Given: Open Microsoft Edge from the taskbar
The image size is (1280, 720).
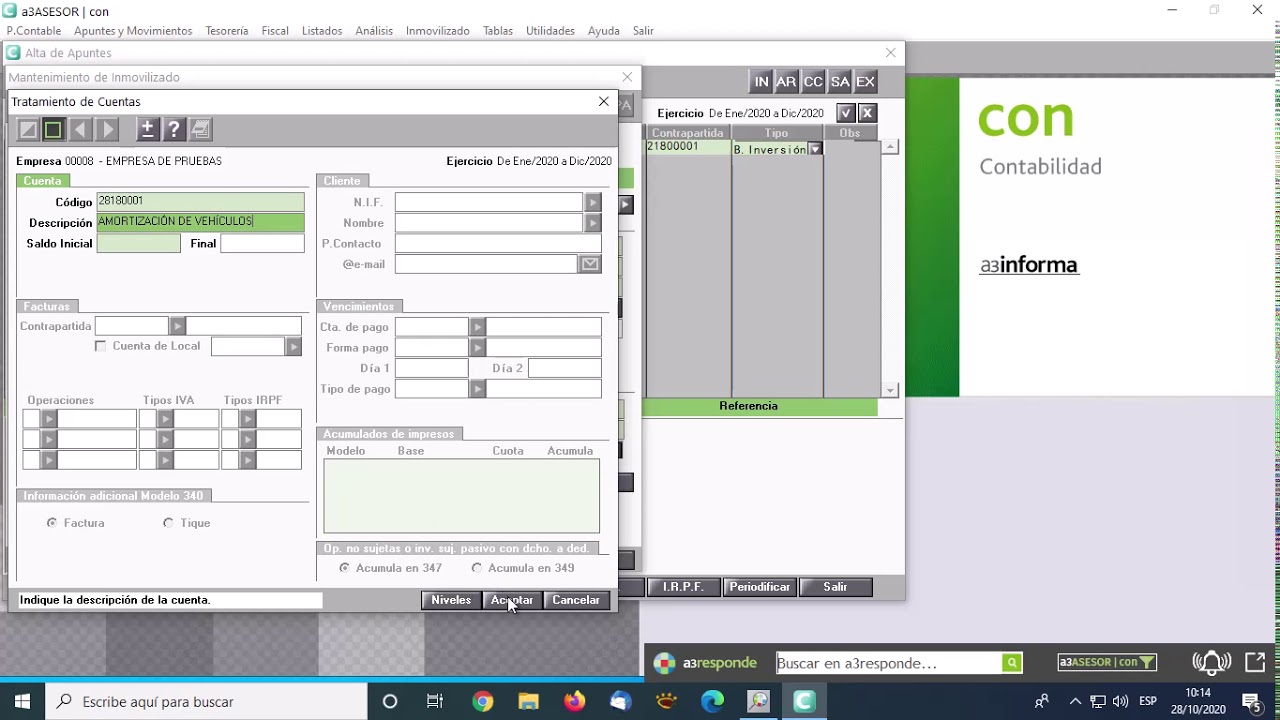Looking at the screenshot, I should (x=712, y=702).
